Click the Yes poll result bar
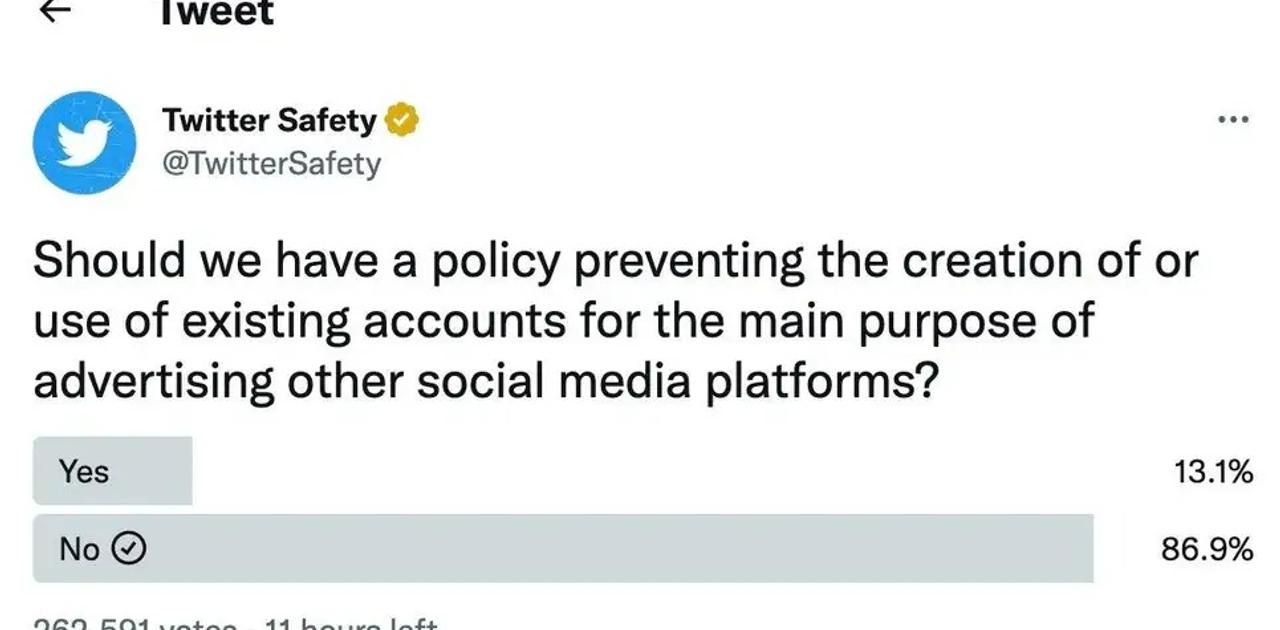 pos(112,471)
